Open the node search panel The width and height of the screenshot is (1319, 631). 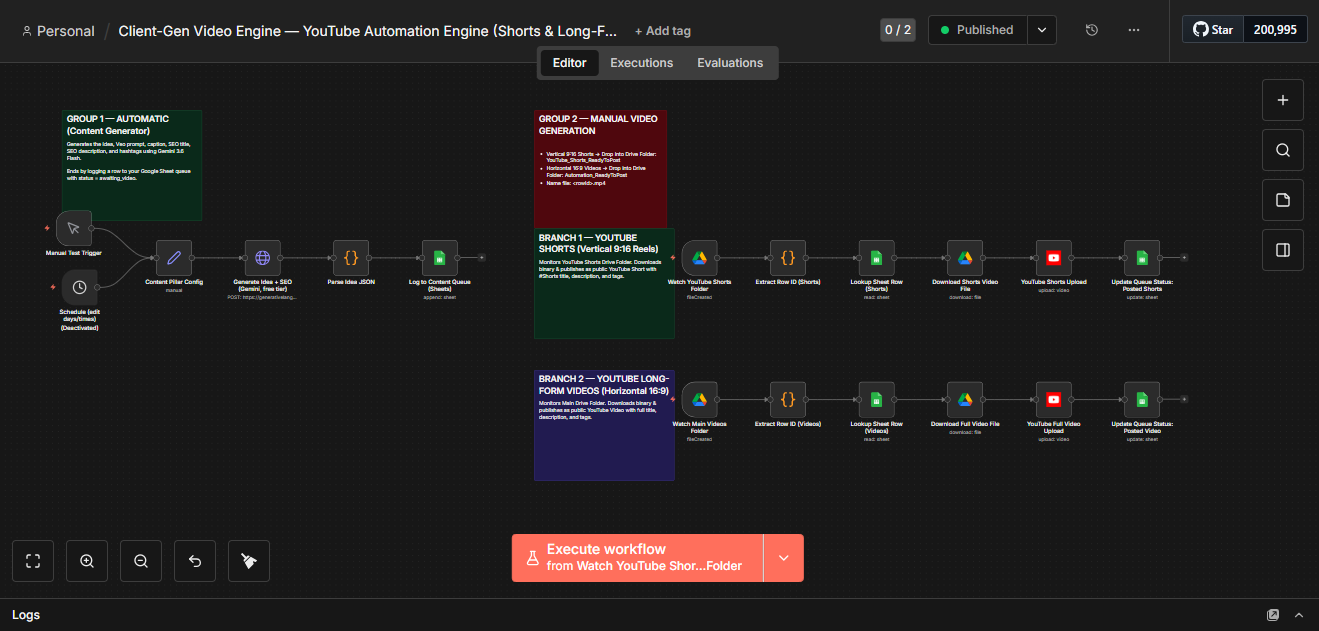tap(1283, 150)
